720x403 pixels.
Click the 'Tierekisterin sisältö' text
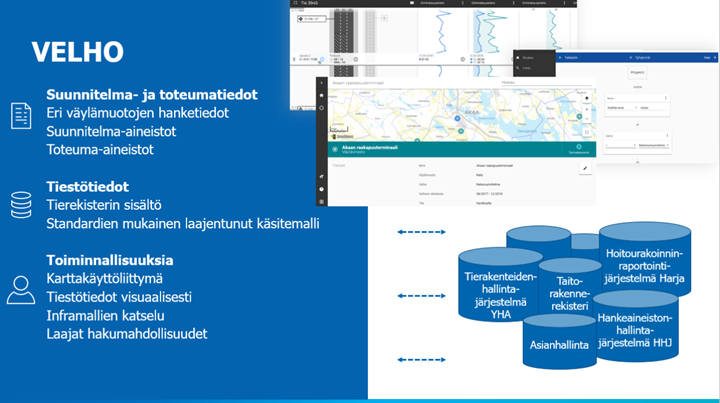click(104, 205)
